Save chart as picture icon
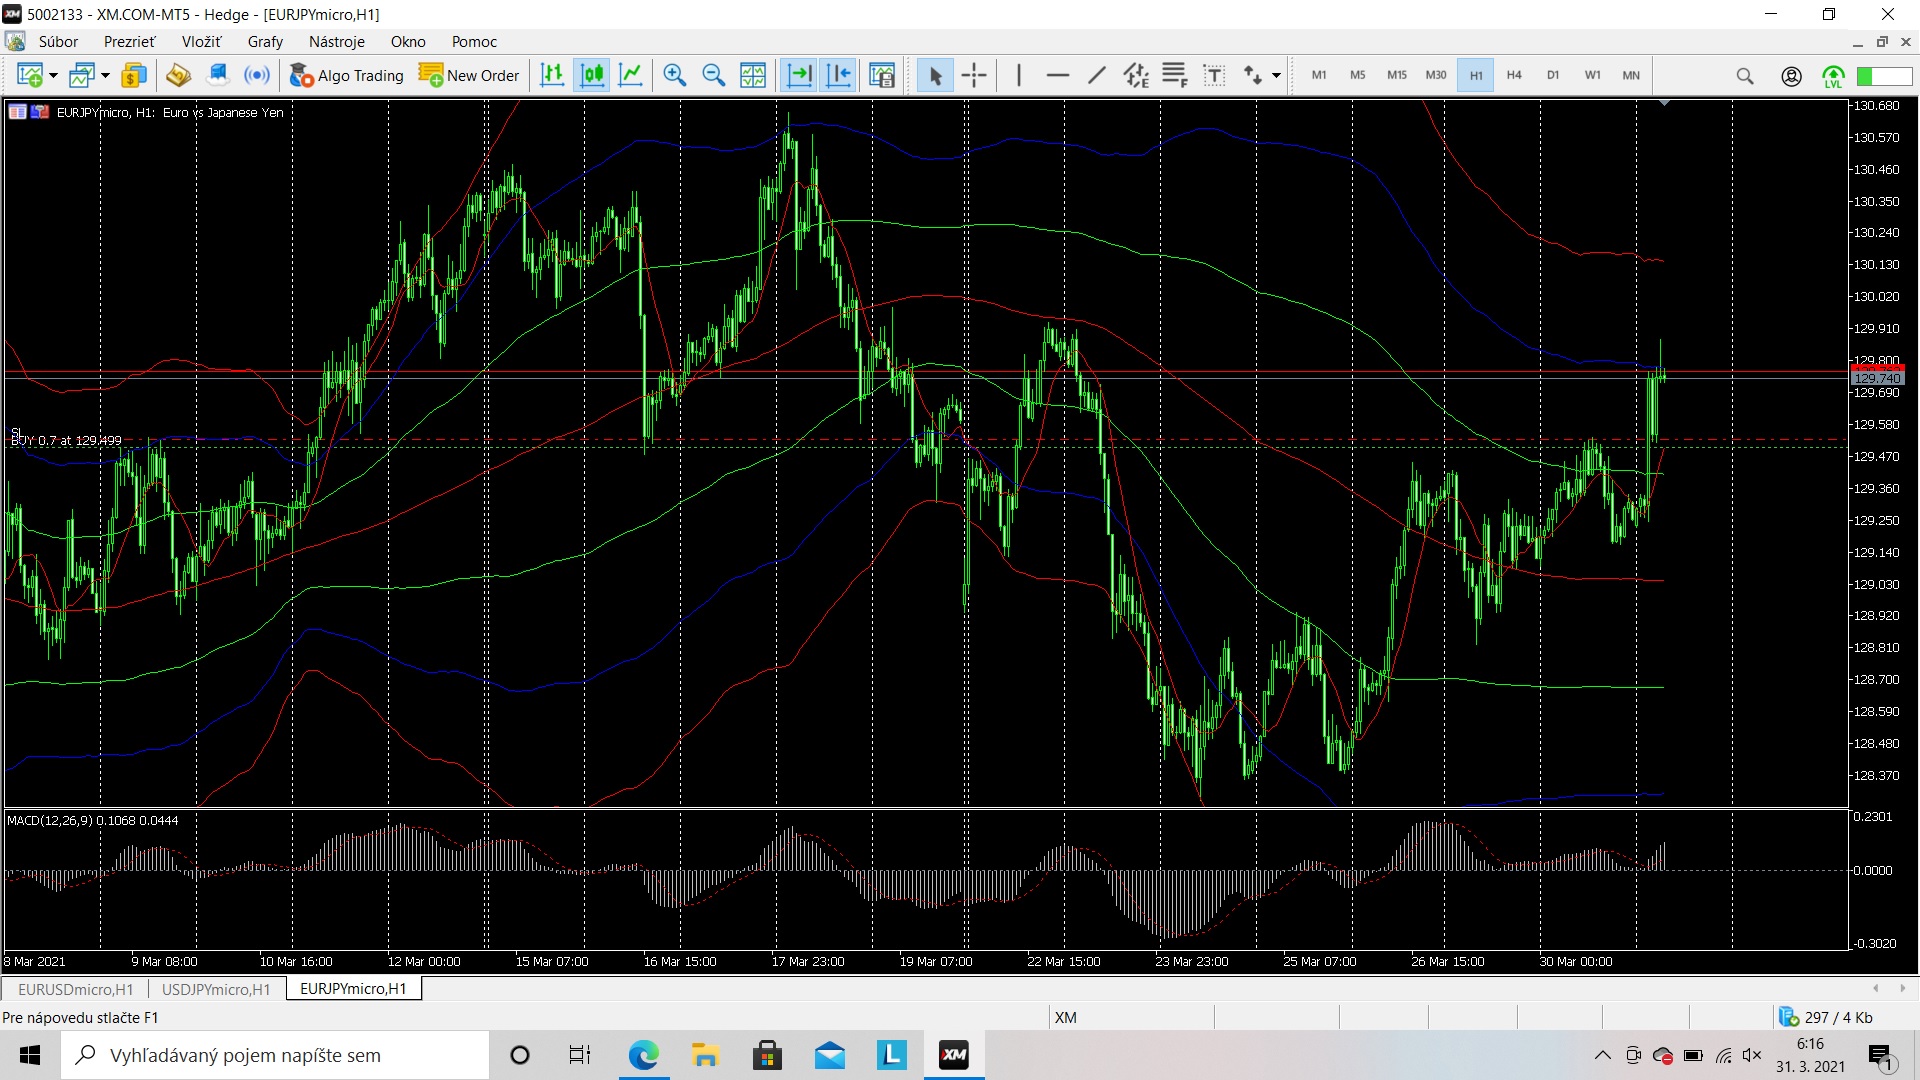This screenshot has height=1080, width=1920. click(882, 75)
